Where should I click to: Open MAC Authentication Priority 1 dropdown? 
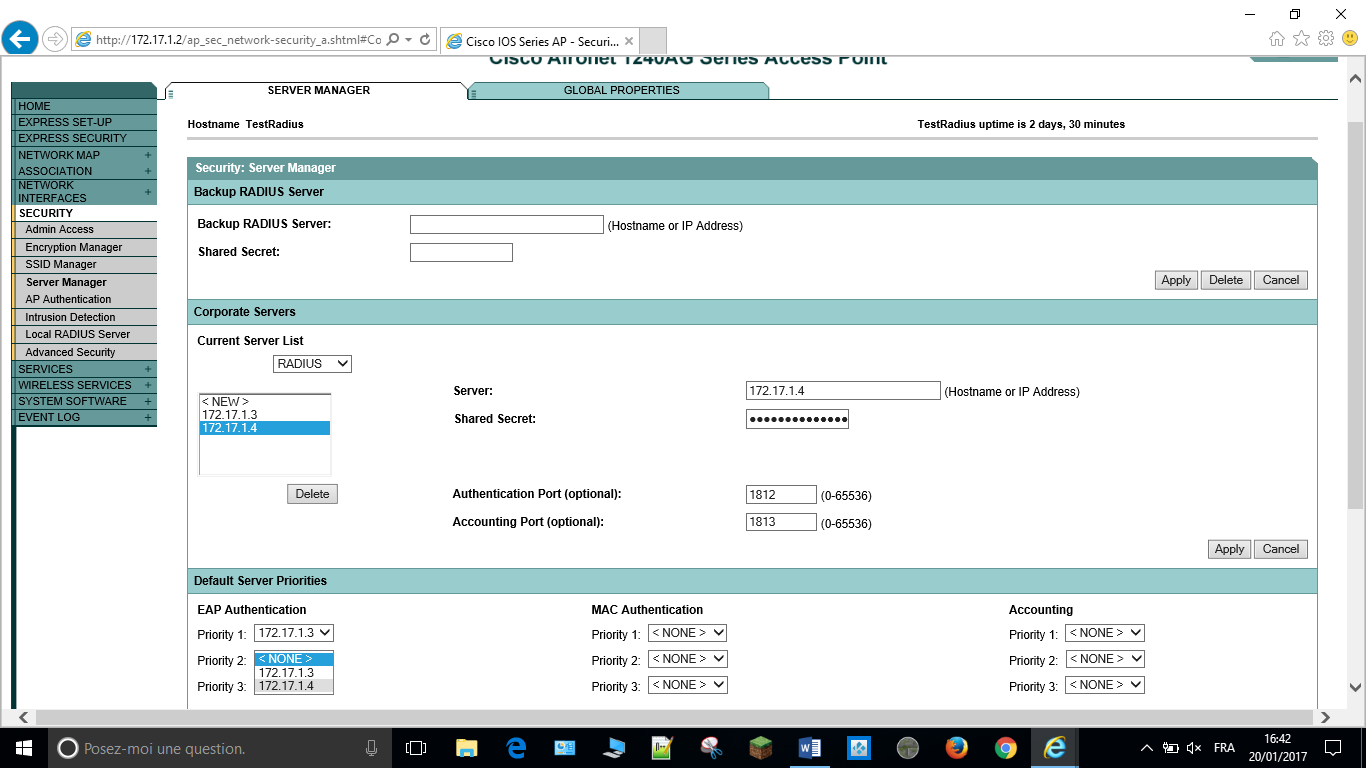pos(687,633)
